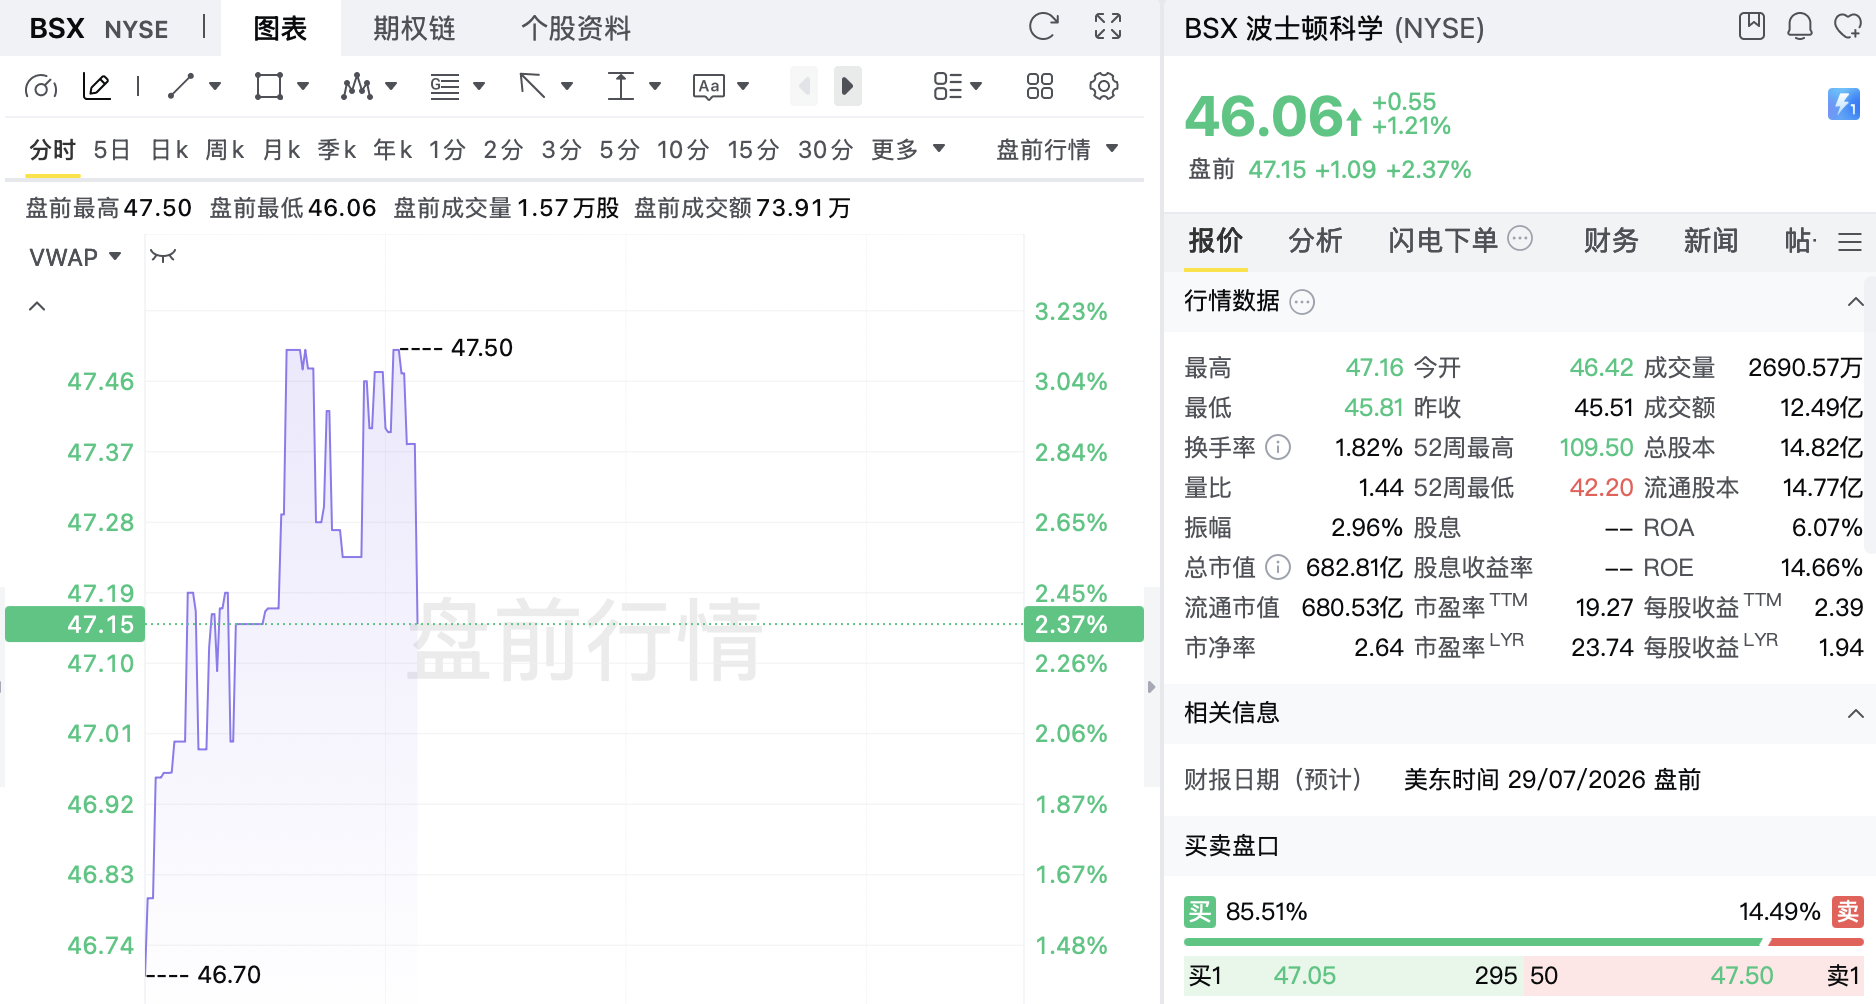
Task: Set a price alert bell for BSX
Action: coord(1800,26)
